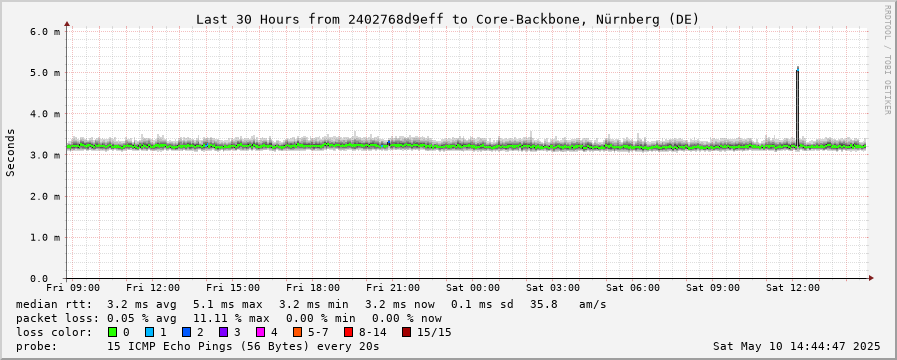
Task: Click the '3.0 m' y-axis value
Action: click(45, 155)
